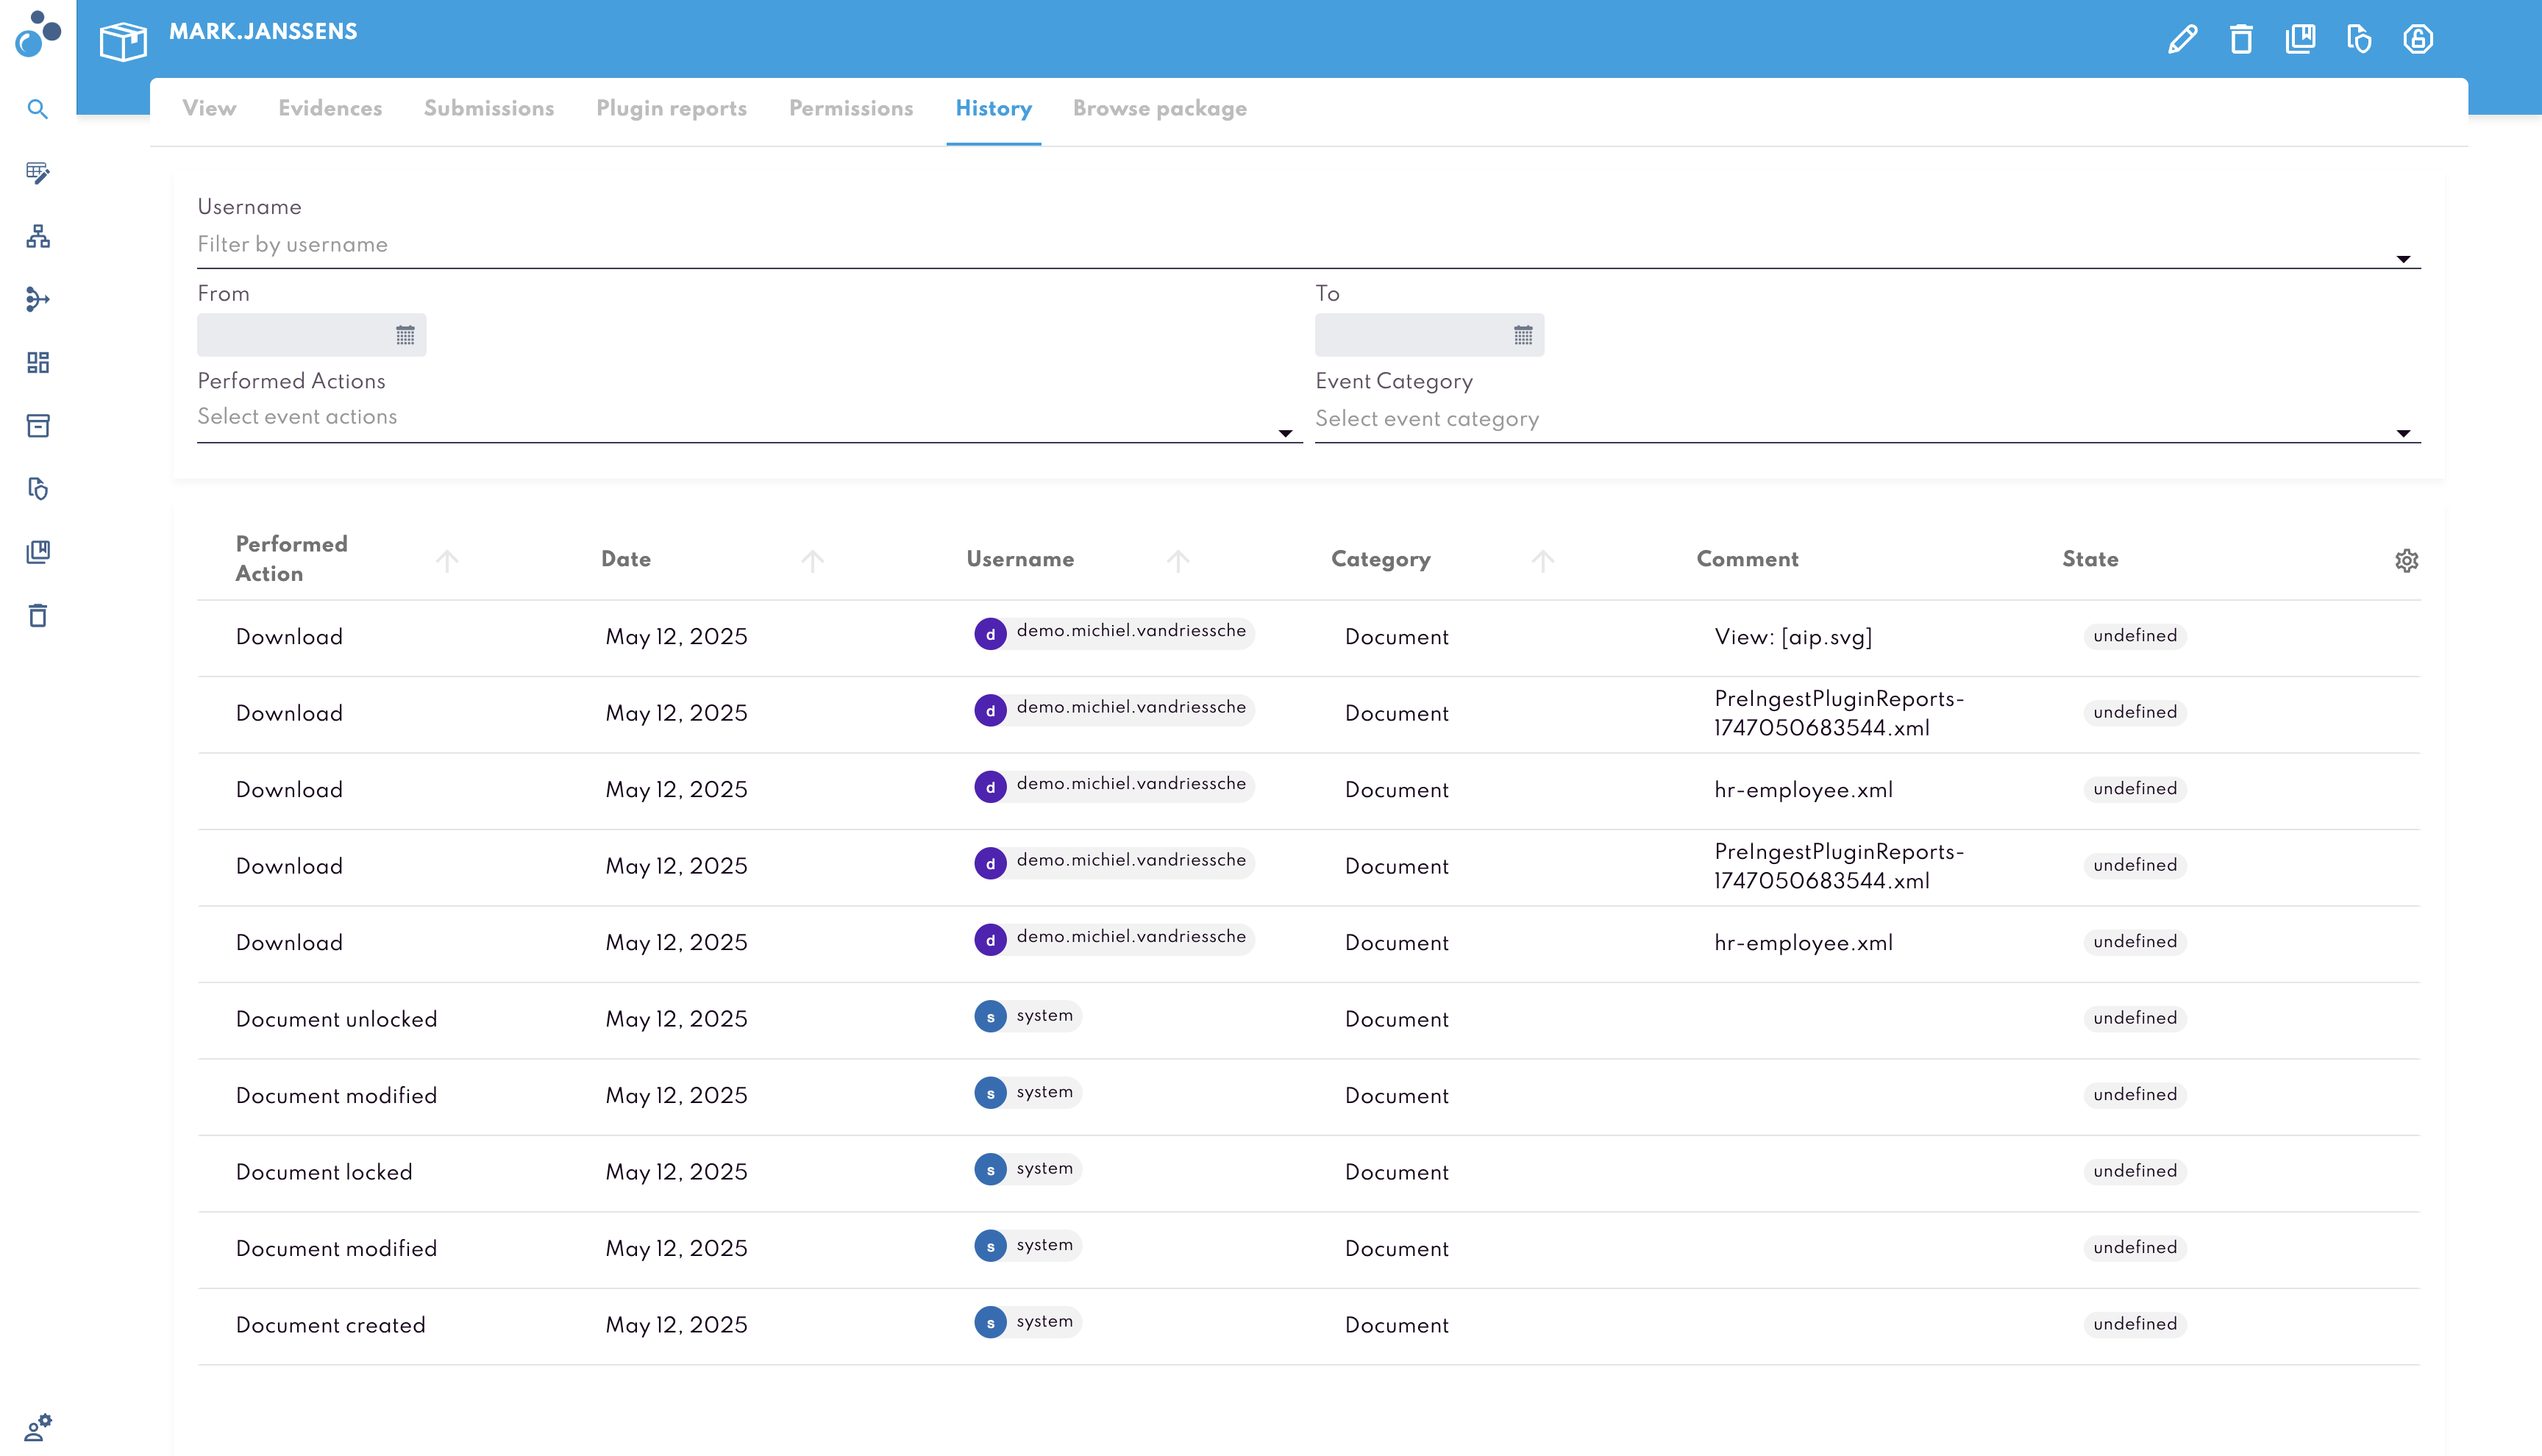2542x1456 pixels.
Task: Switch to the Submissions tab
Action: tap(489, 108)
